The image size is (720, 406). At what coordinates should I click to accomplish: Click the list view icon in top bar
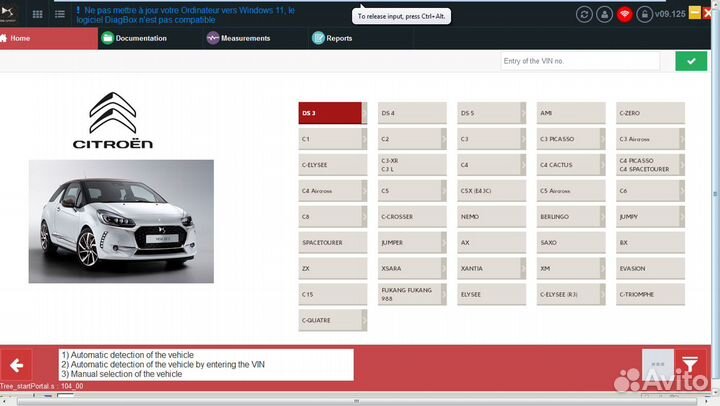click(x=61, y=15)
